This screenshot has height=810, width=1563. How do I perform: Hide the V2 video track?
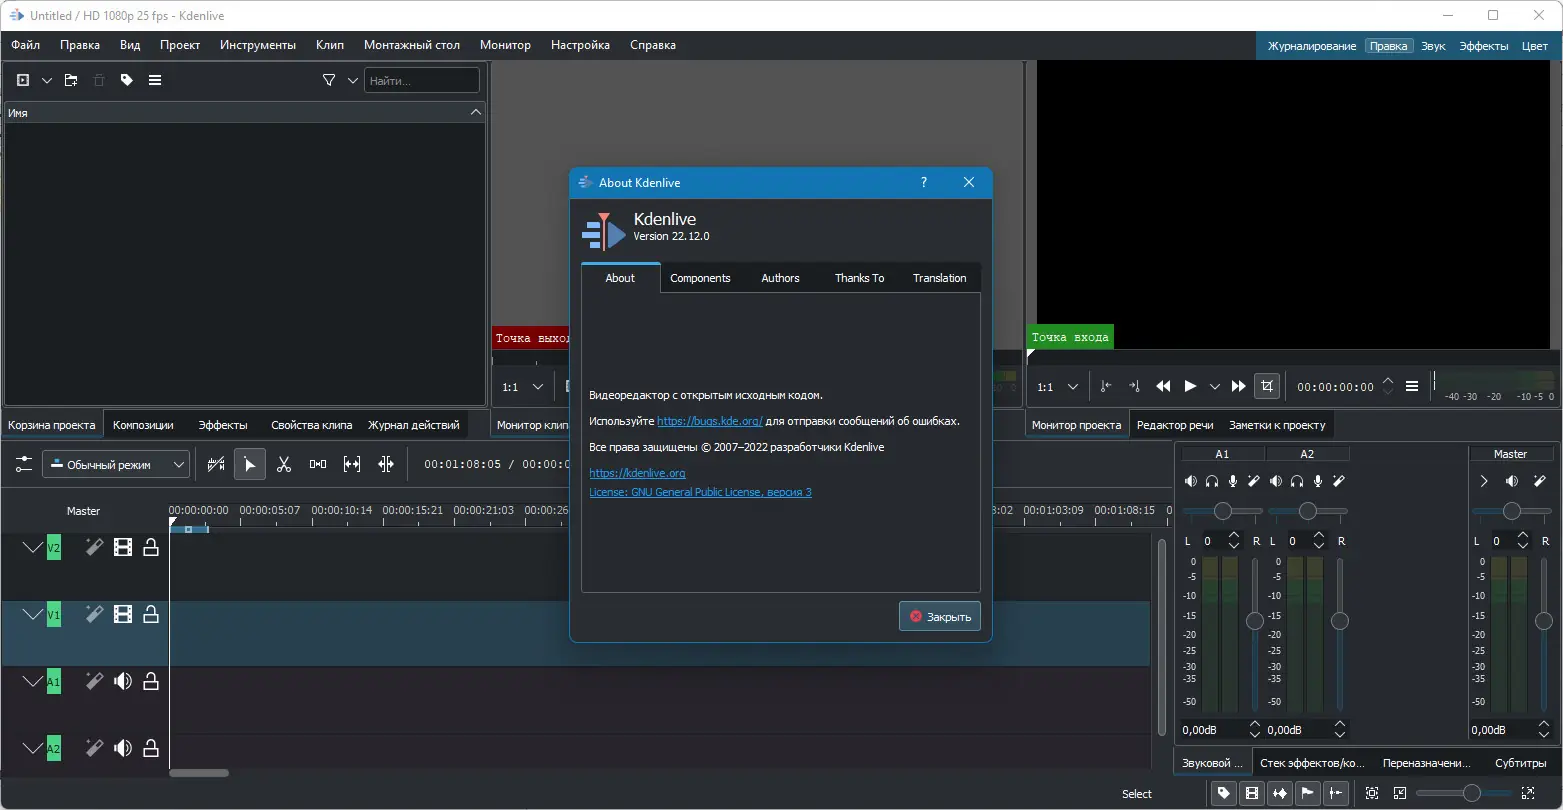pos(123,547)
